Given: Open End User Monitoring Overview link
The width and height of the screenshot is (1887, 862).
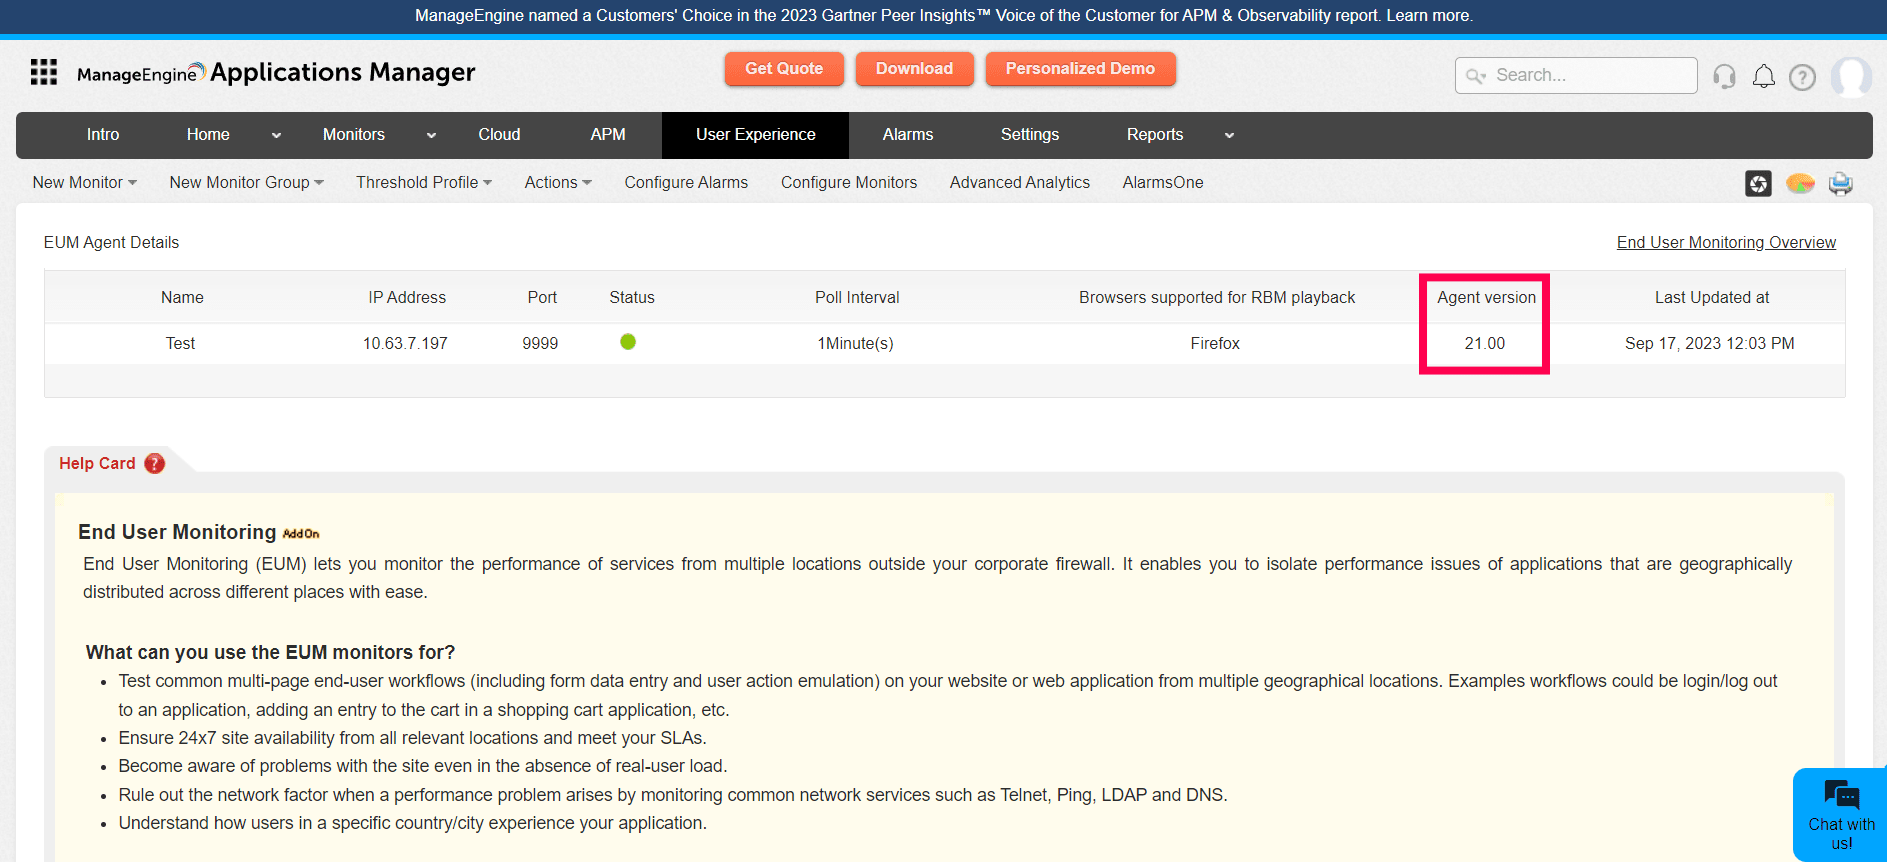Looking at the screenshot, I should point(1726,242).
